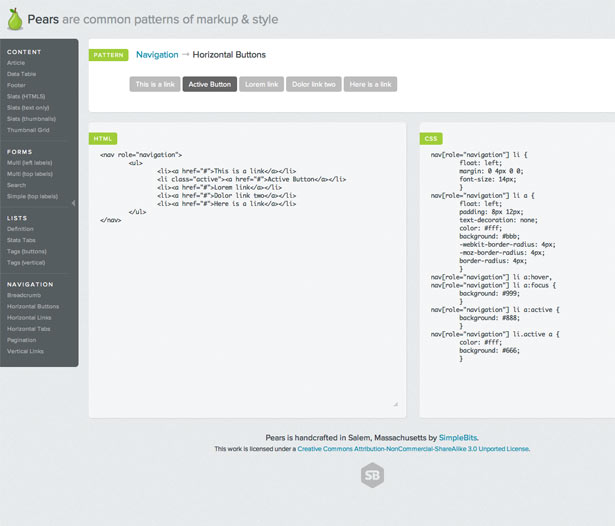Click the 'Lorem link' button
The width and height of the screenshot is (615, 526).
click(x=262, y=84)
